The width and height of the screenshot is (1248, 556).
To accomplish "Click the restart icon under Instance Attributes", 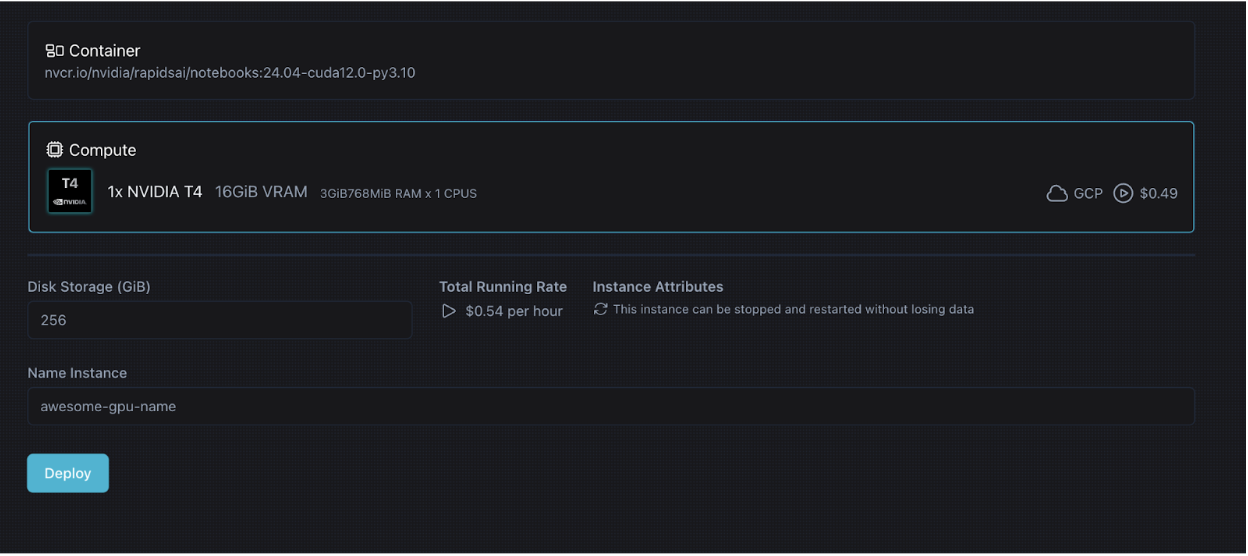I will click(600, 309).
